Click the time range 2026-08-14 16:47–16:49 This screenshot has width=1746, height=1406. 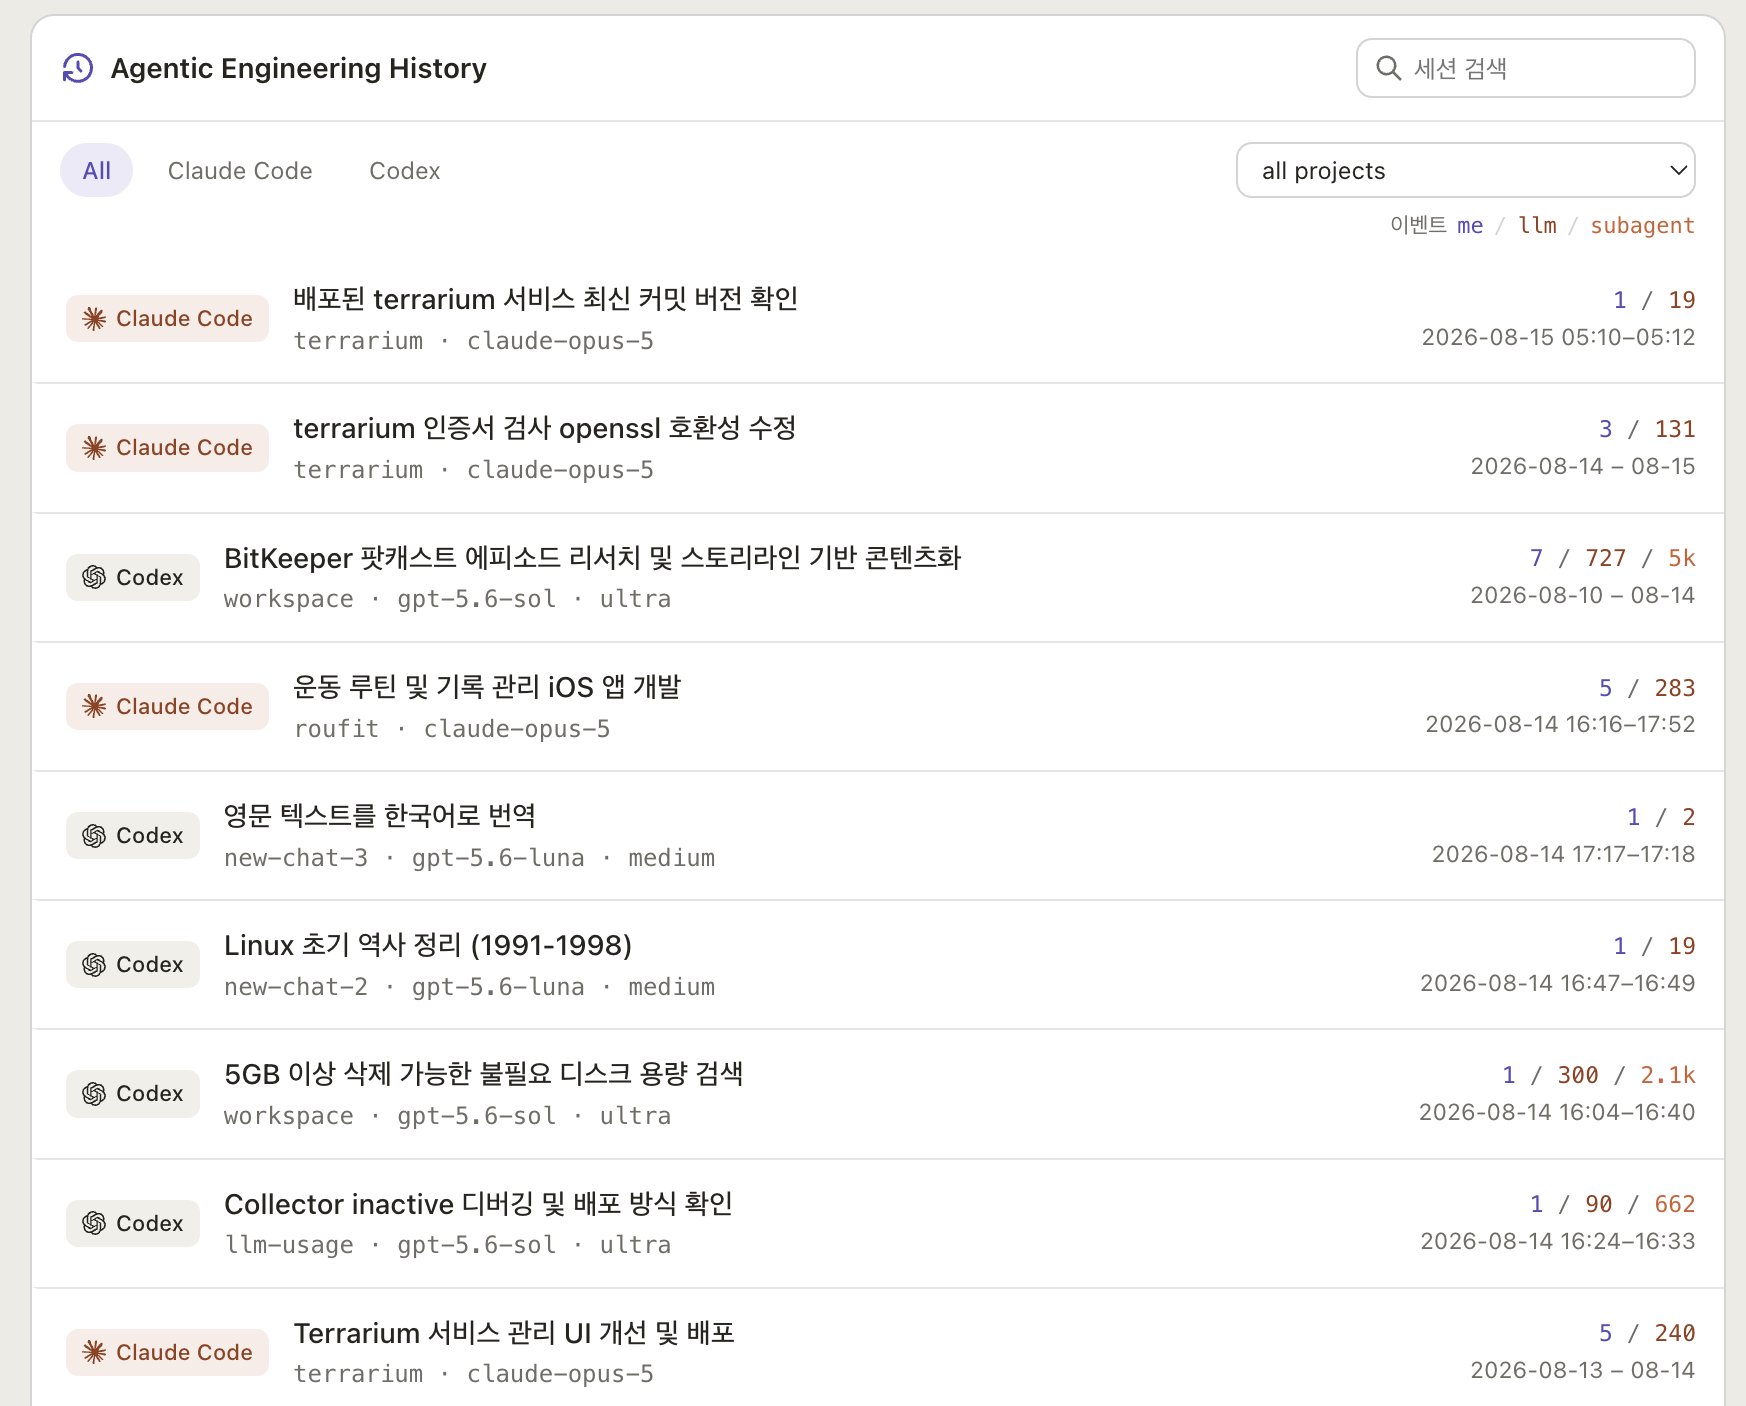tap(1557, 983)
